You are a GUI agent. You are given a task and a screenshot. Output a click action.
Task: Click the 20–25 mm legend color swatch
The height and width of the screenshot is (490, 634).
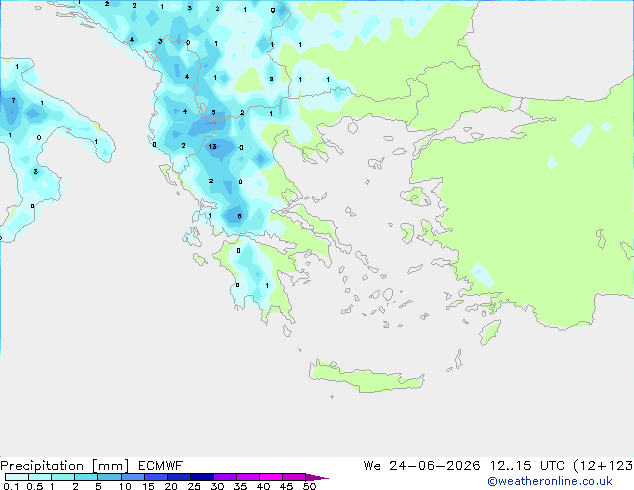coord(178,477)
